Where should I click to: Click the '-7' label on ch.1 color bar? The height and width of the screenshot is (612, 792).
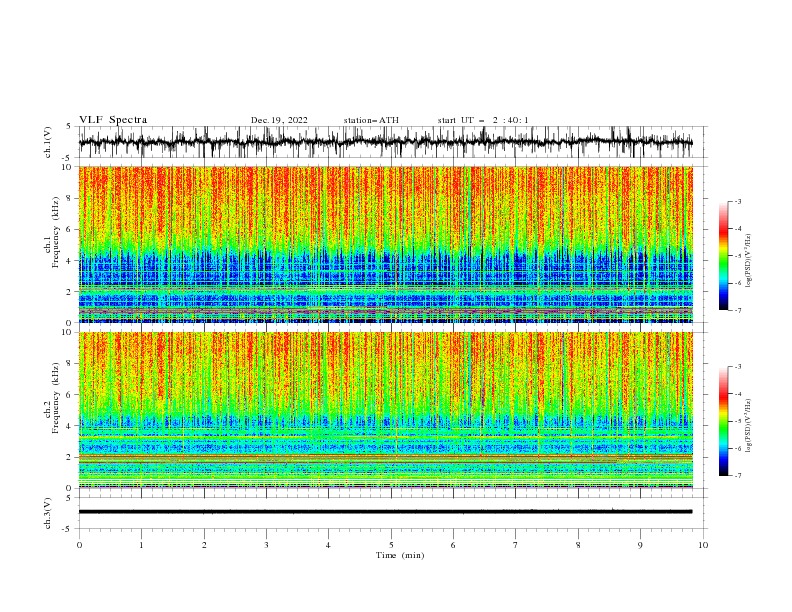(737, 311)
